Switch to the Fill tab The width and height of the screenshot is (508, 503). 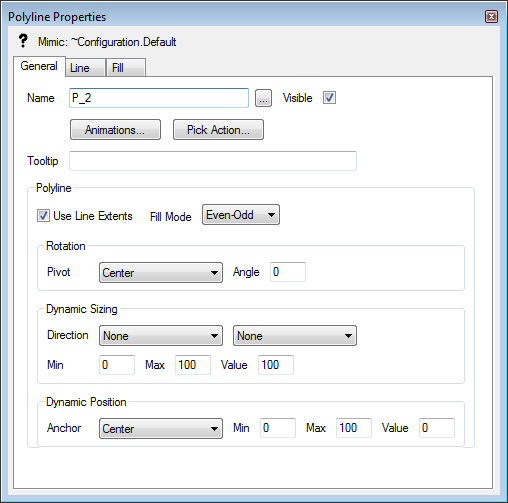[126, 68]
